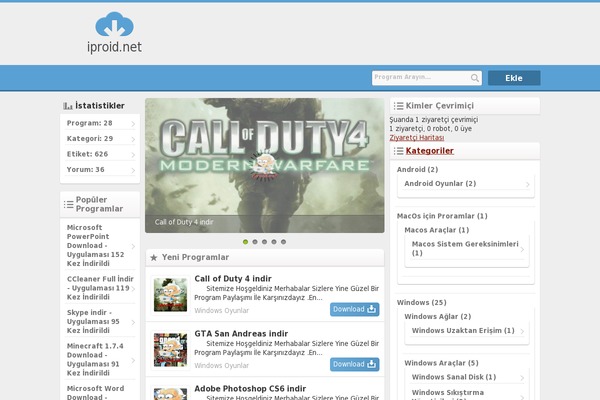Open Skype indir popular entry
Viewport: 600px width, 400px height.
point(93,322)
